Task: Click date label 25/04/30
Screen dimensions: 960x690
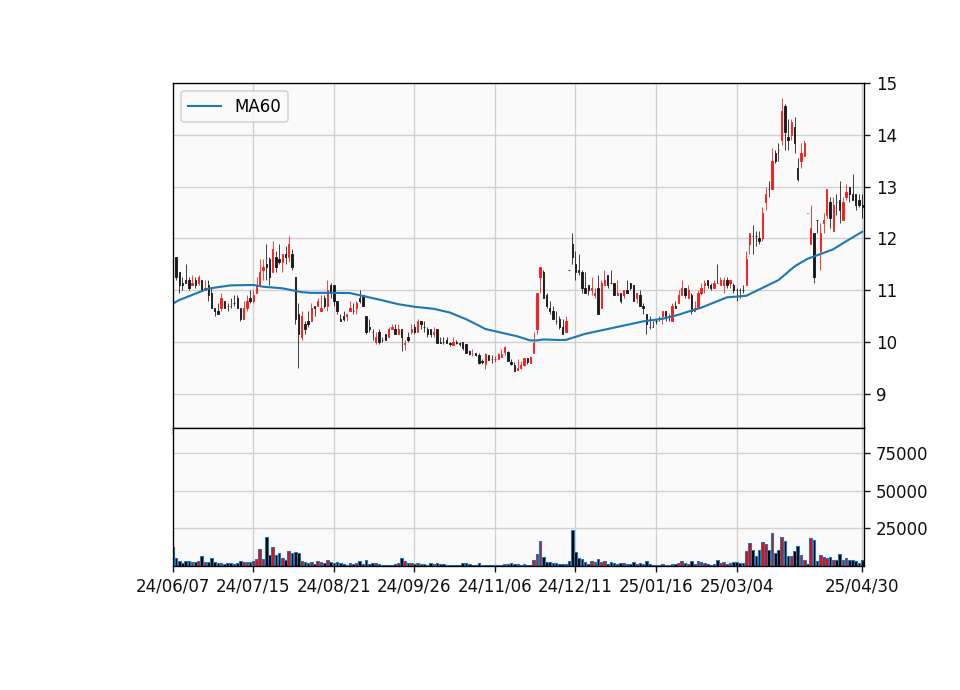Action: click(x=862, y=586)
